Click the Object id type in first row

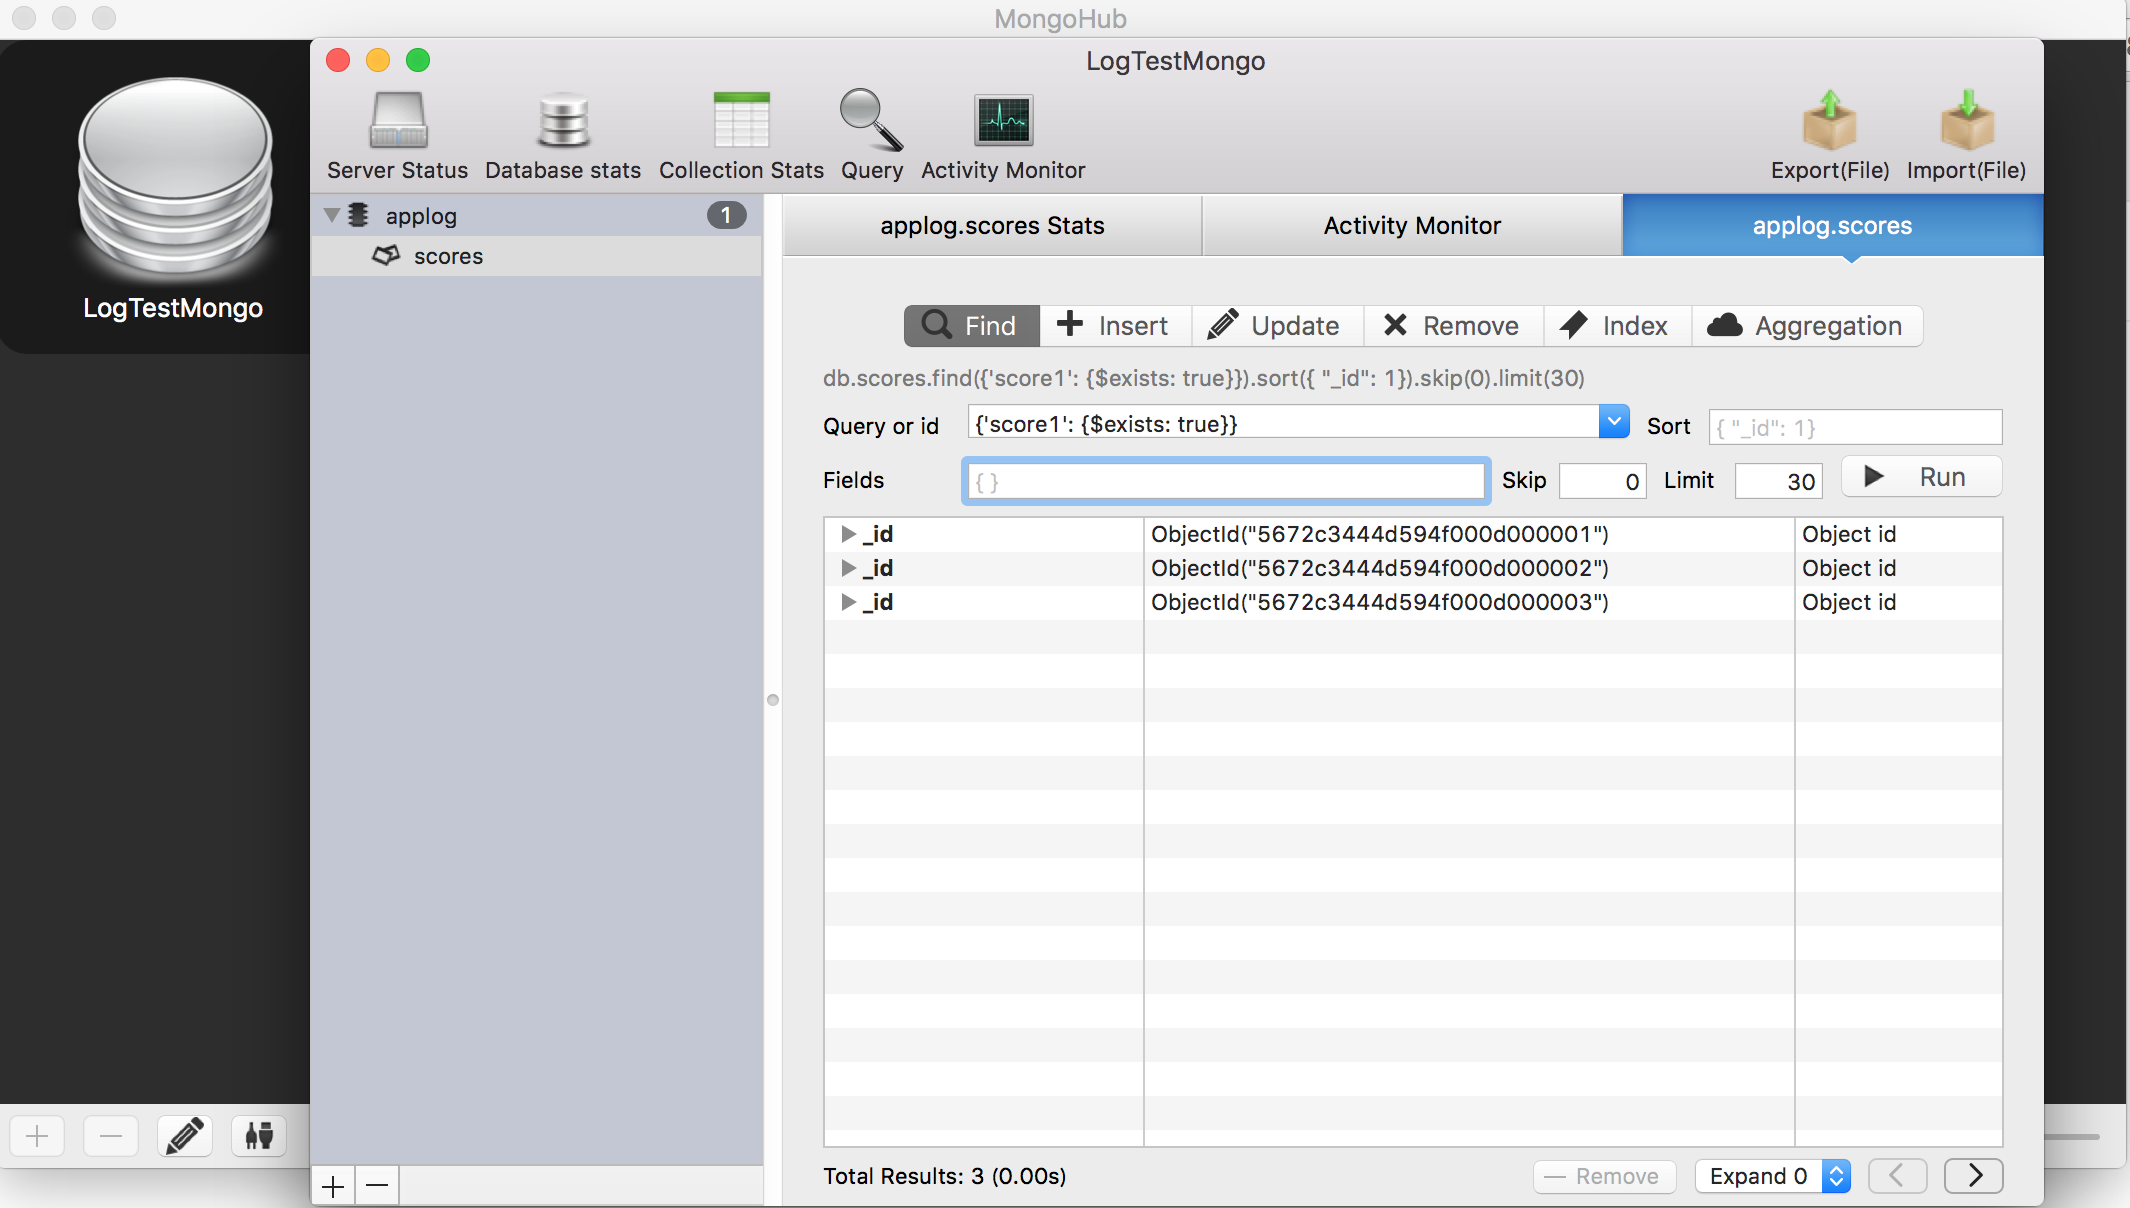click(1849, 534)
